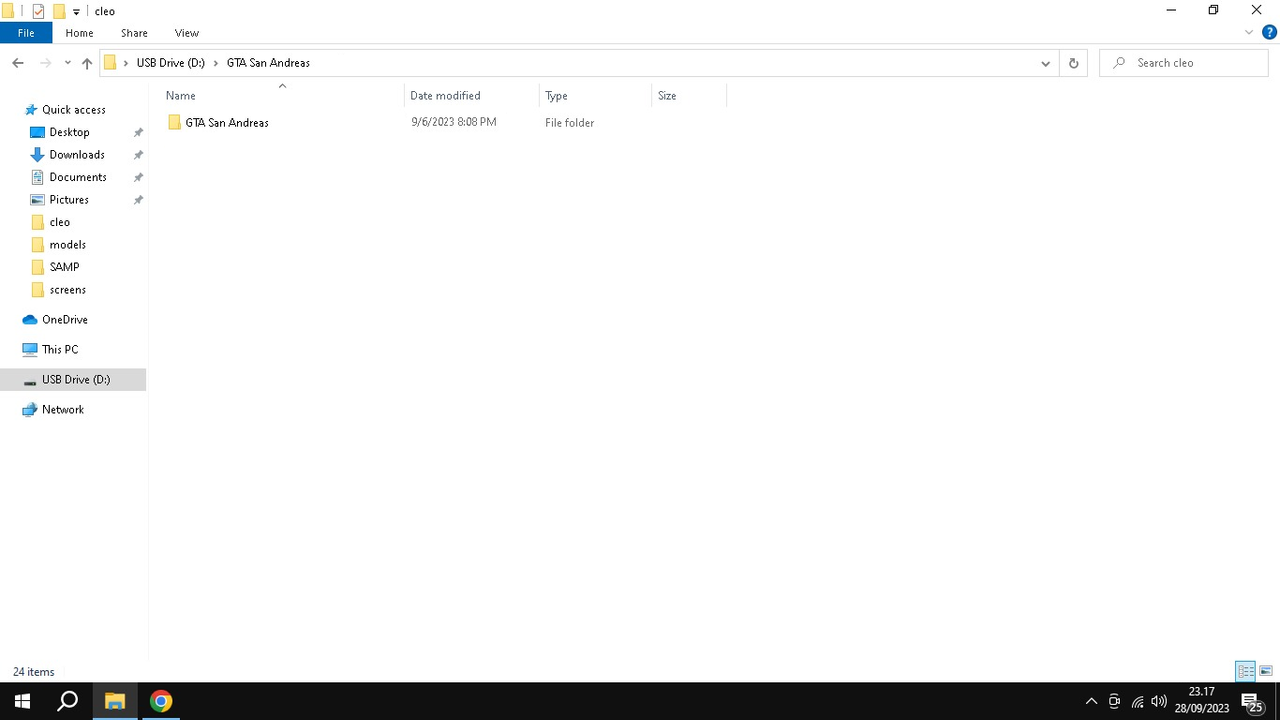The image size is (1280, 720).
Task: Click GTA San Andreas breadcrumb in address bar
Action: [268, 63]
